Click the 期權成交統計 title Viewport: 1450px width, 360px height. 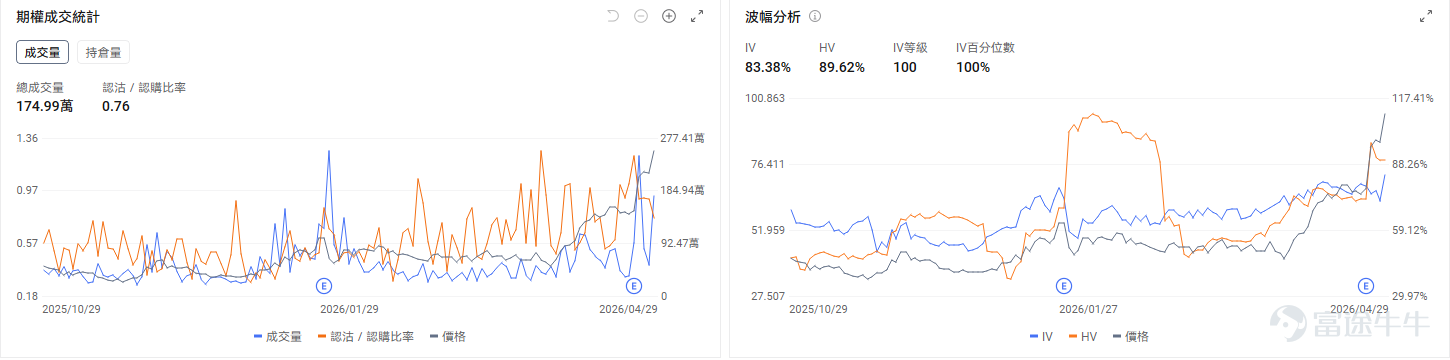[x=57, y=17]
